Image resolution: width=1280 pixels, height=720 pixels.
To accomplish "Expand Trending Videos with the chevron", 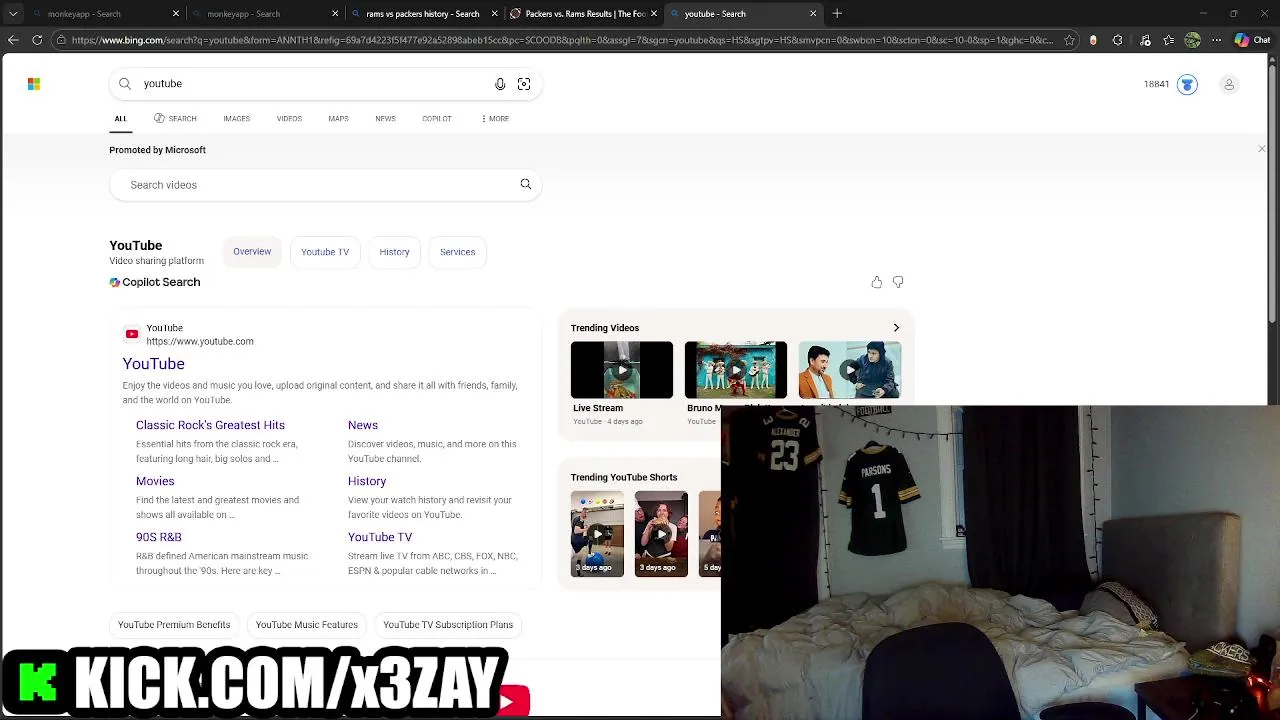I will 896,328.
